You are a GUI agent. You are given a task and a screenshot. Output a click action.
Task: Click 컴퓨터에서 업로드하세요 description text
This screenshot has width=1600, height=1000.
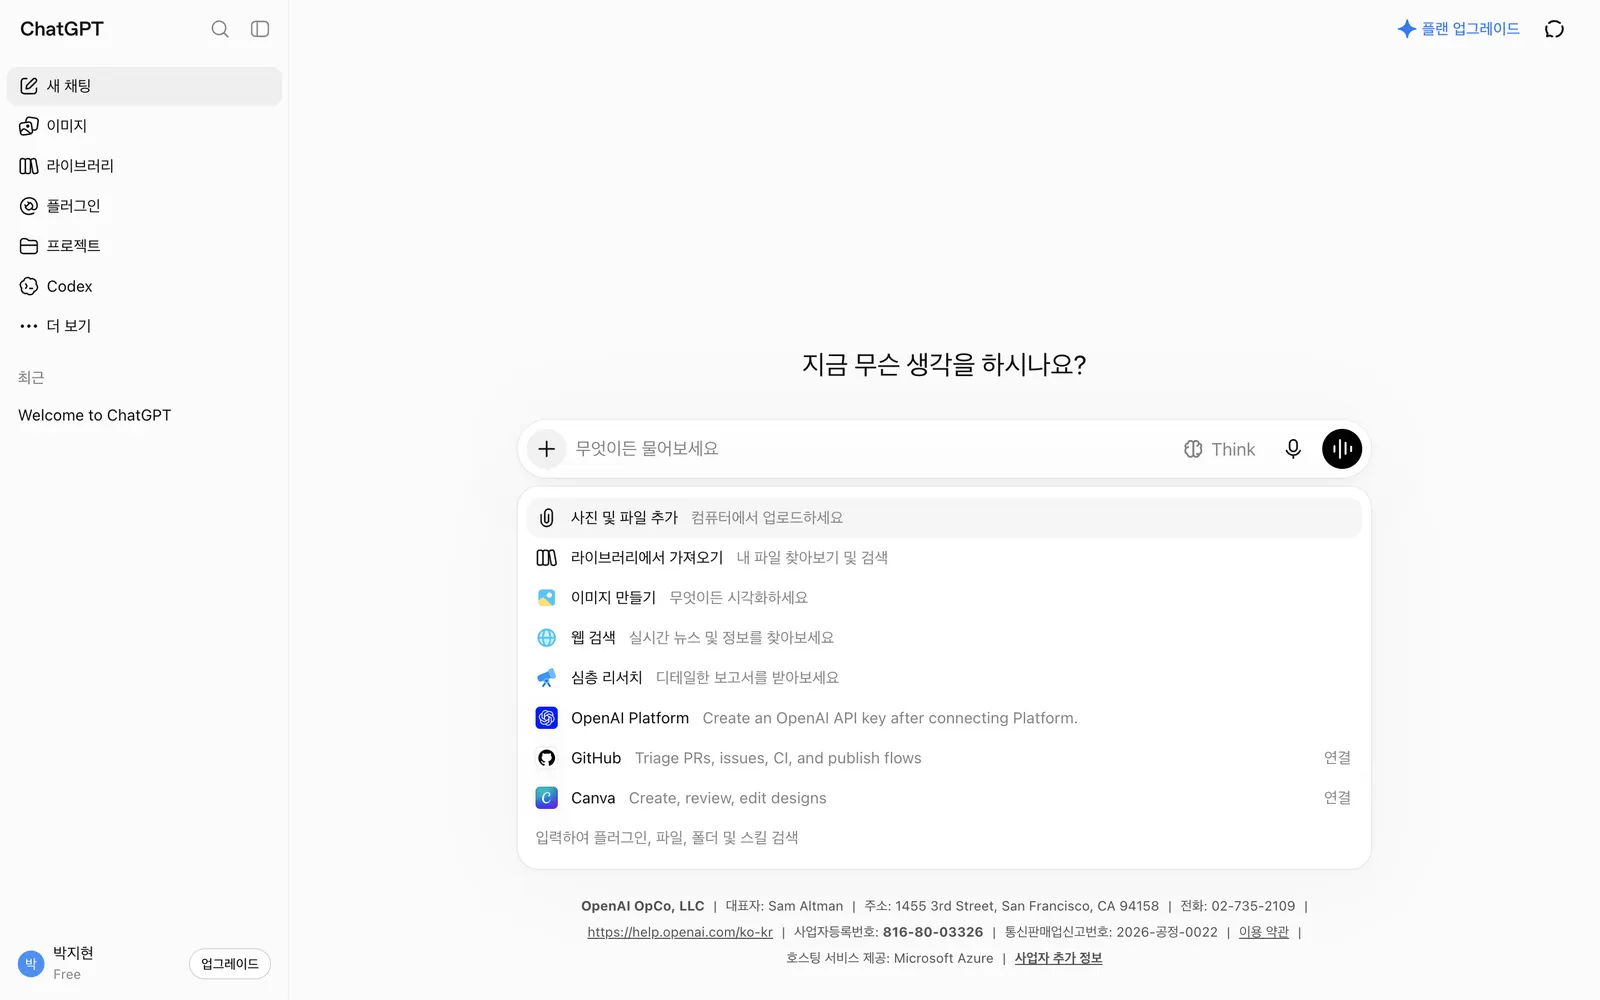767,518
